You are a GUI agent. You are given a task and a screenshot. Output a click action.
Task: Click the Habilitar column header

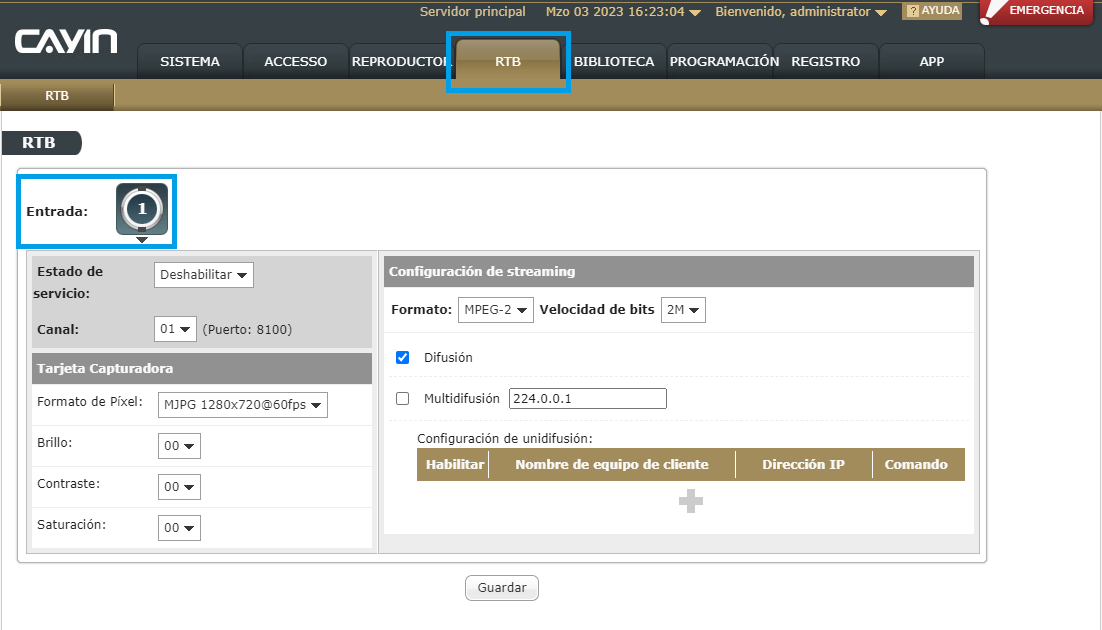point(454,465)
